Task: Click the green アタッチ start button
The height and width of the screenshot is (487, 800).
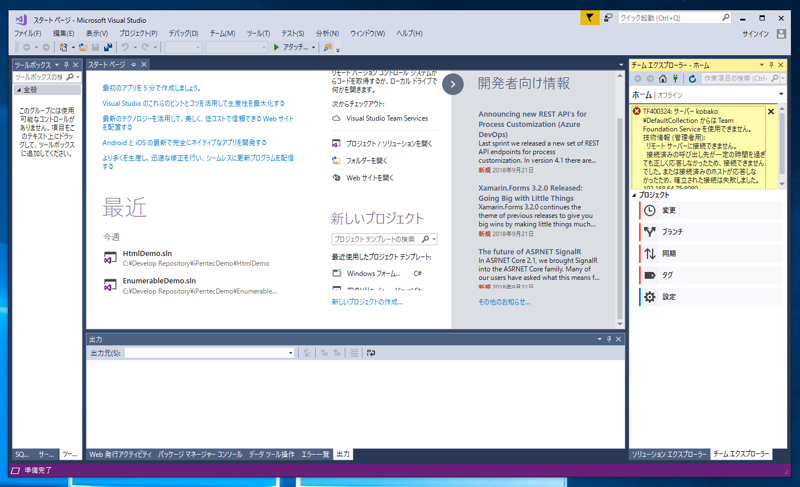Action: coord(291,47)
